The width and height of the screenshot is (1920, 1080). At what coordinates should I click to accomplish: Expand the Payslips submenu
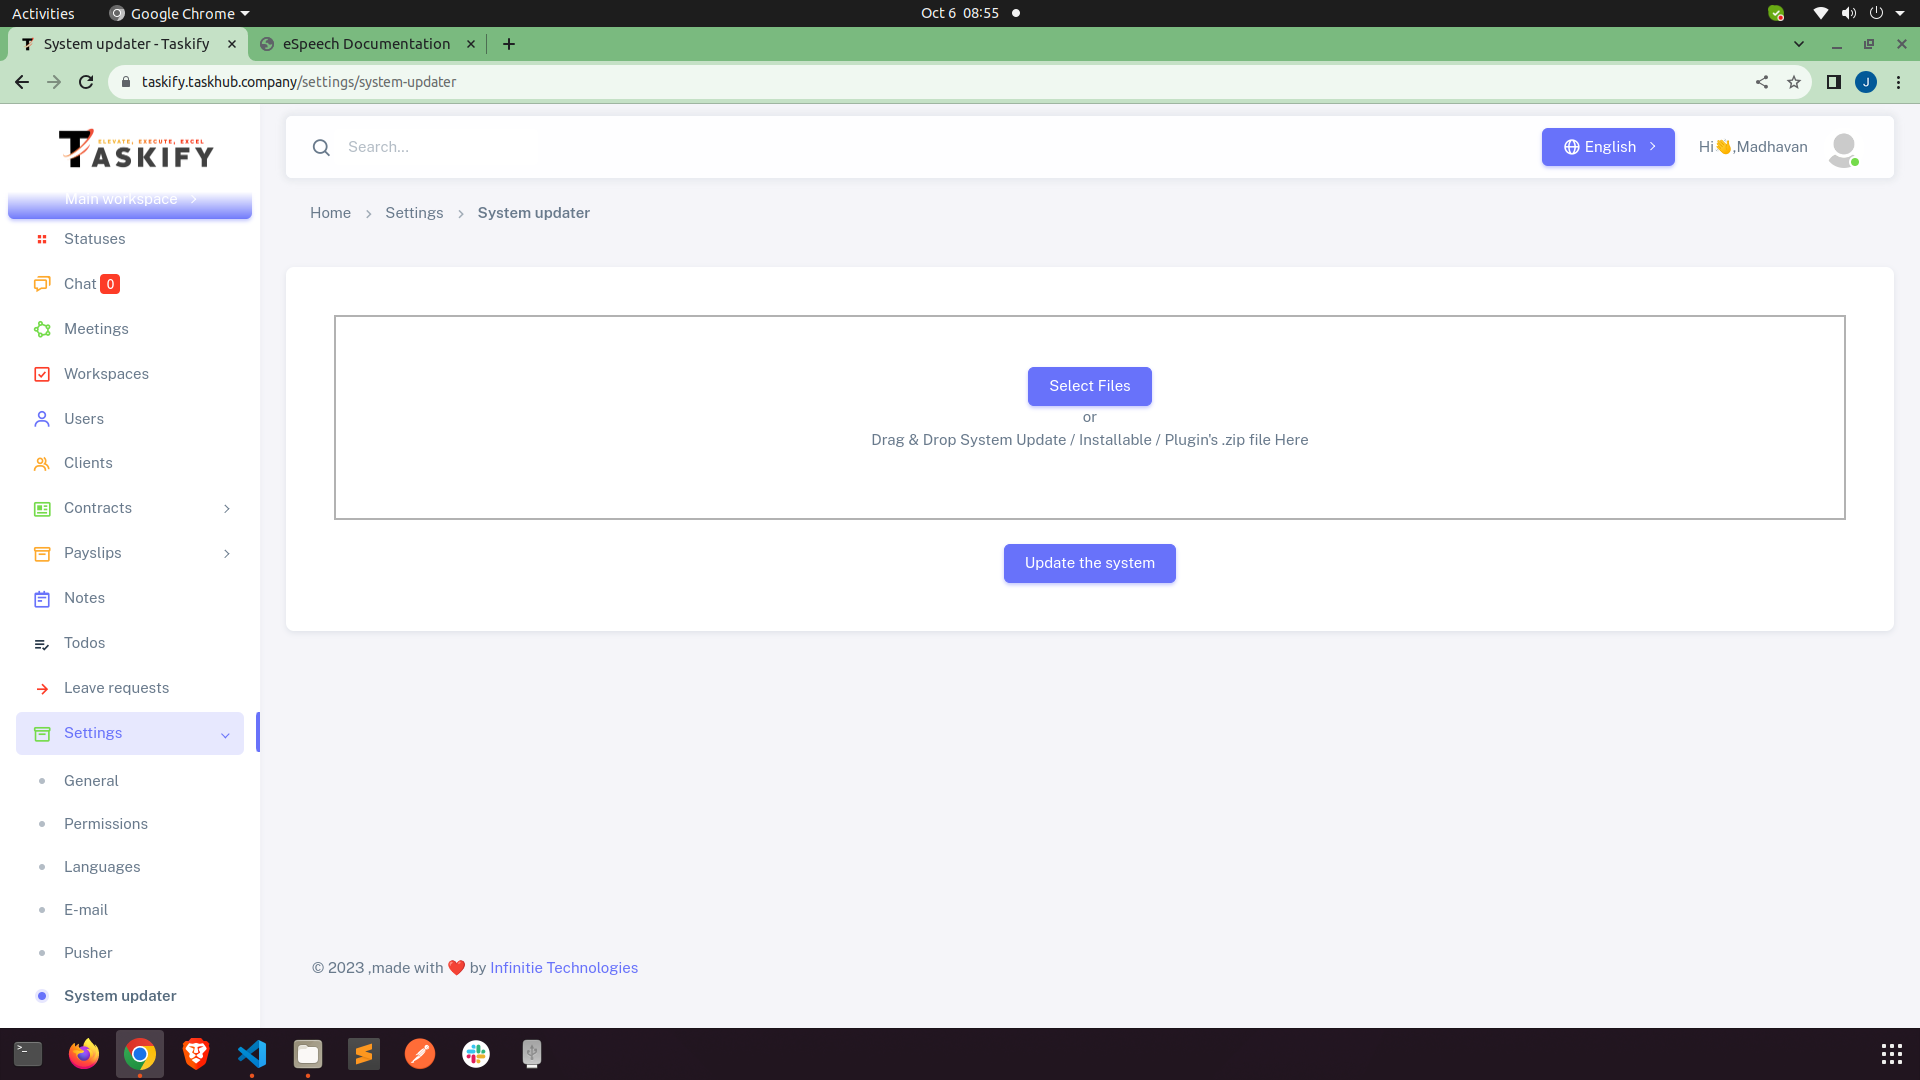tap(227, 553)
